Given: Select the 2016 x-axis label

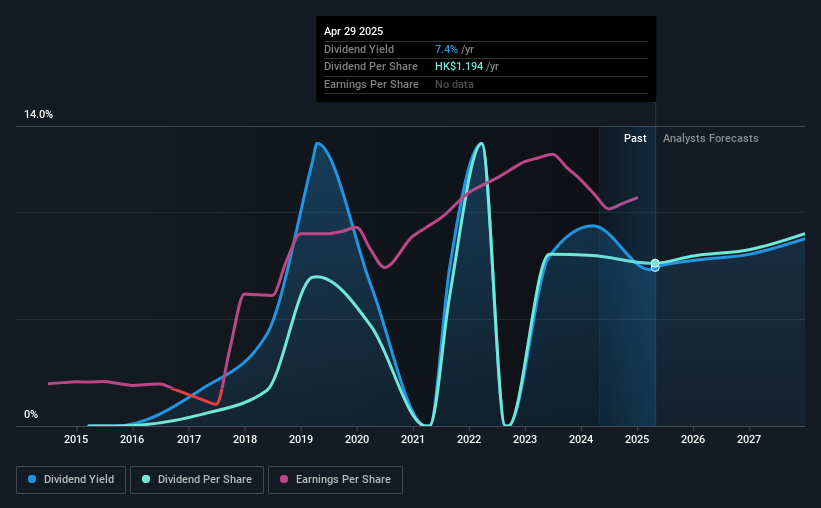Looking at the screenshot, I should (x=132, y=439).
